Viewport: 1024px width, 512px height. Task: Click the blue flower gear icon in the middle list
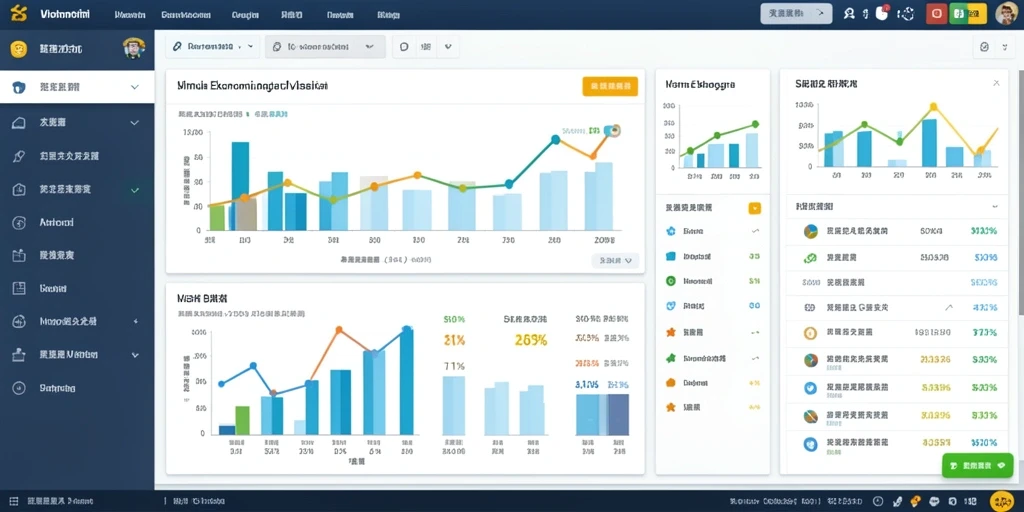670,231
